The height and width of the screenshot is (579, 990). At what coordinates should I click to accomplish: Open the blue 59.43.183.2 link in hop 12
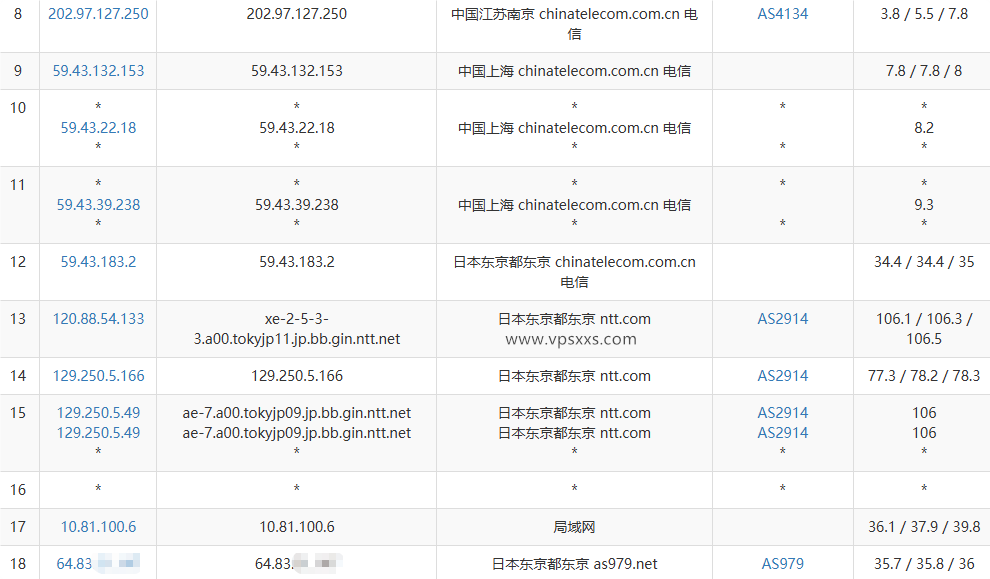98,261
